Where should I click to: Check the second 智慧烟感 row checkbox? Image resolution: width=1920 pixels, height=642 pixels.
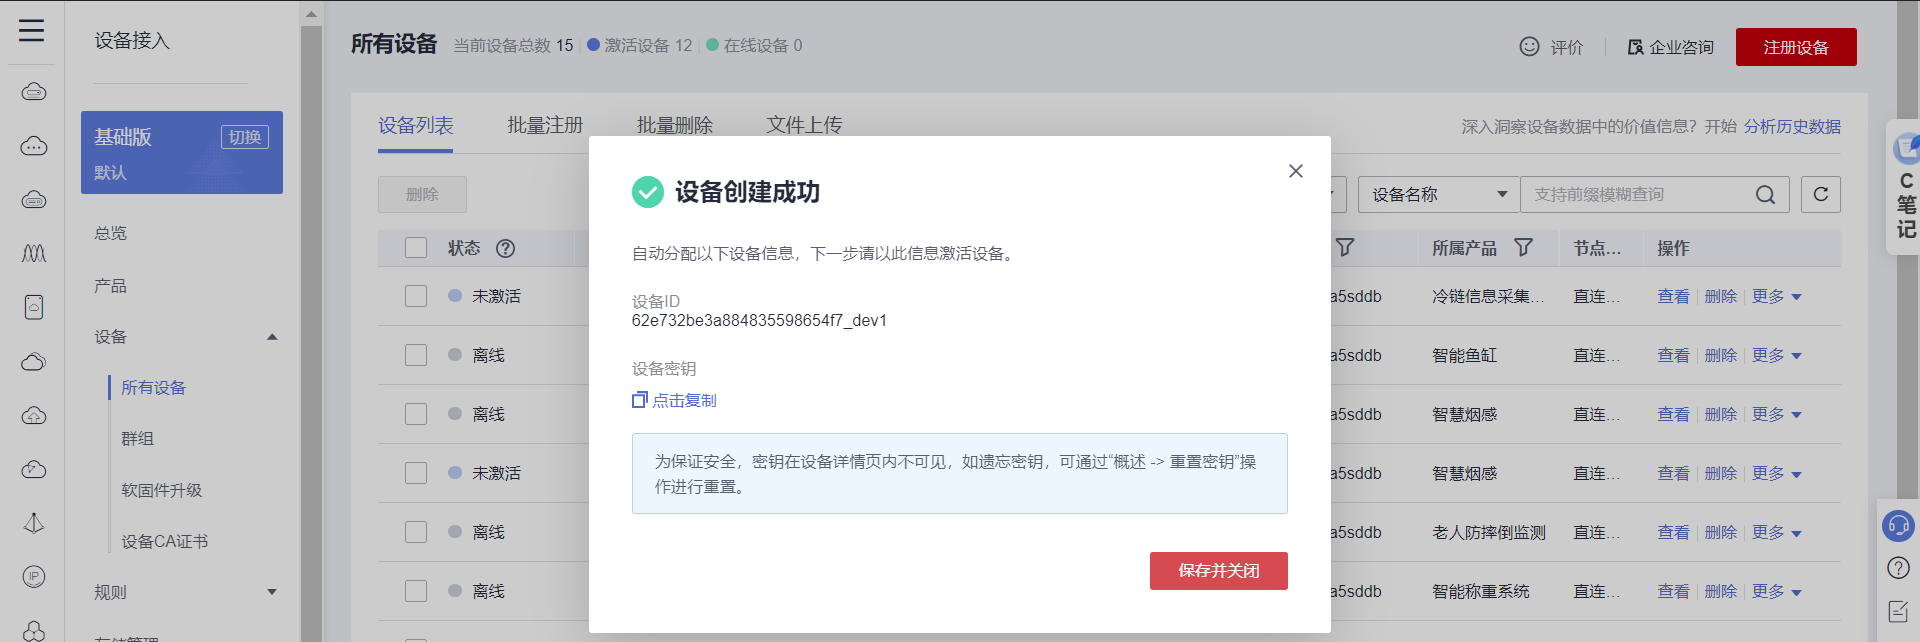click(x=416, y=473)
